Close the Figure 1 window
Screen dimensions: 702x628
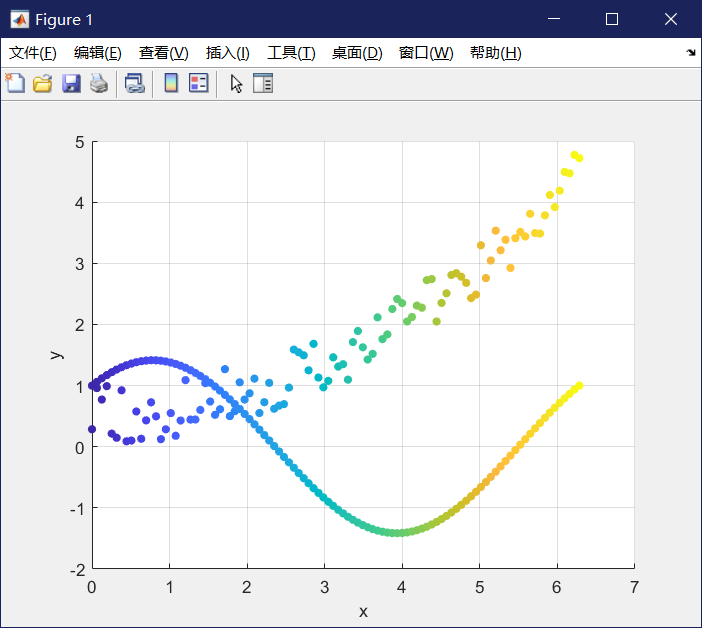pyautogui.click(x=671, y=19)
